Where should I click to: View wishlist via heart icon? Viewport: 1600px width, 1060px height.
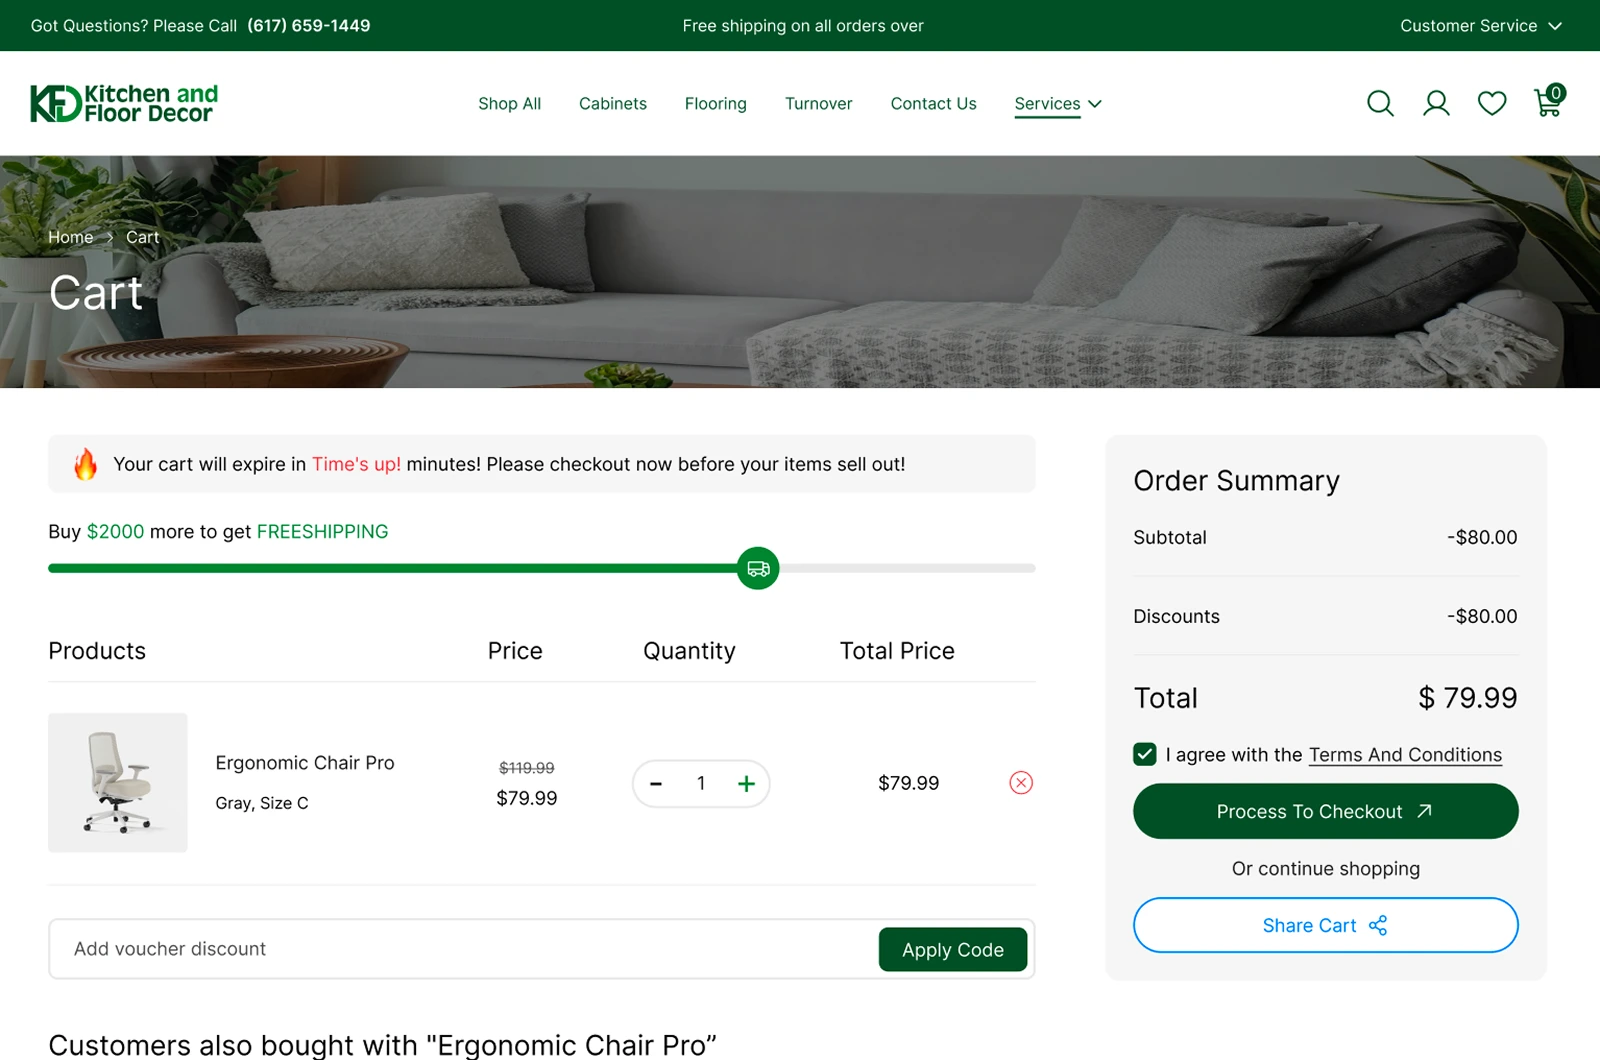point(1492,103)
